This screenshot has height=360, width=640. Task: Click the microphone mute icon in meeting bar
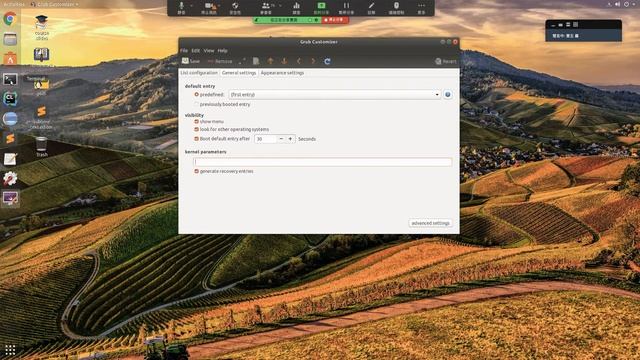181,6
